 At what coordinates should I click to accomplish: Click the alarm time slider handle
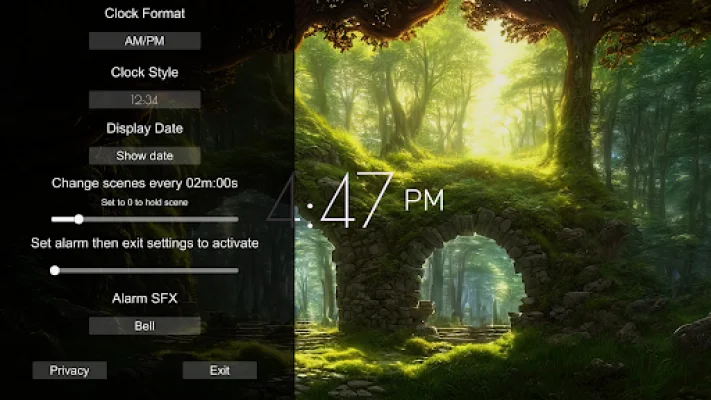coord(55,270)
